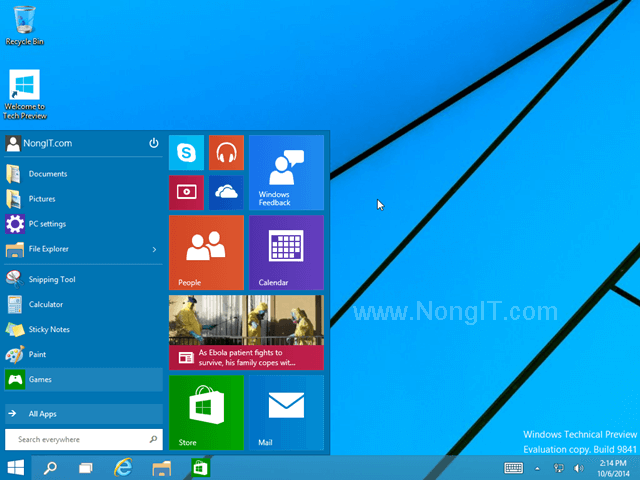This screenshot has width=640, height=480.
Task: Open the touch keyboard tray icon
Action: (513, 468)
